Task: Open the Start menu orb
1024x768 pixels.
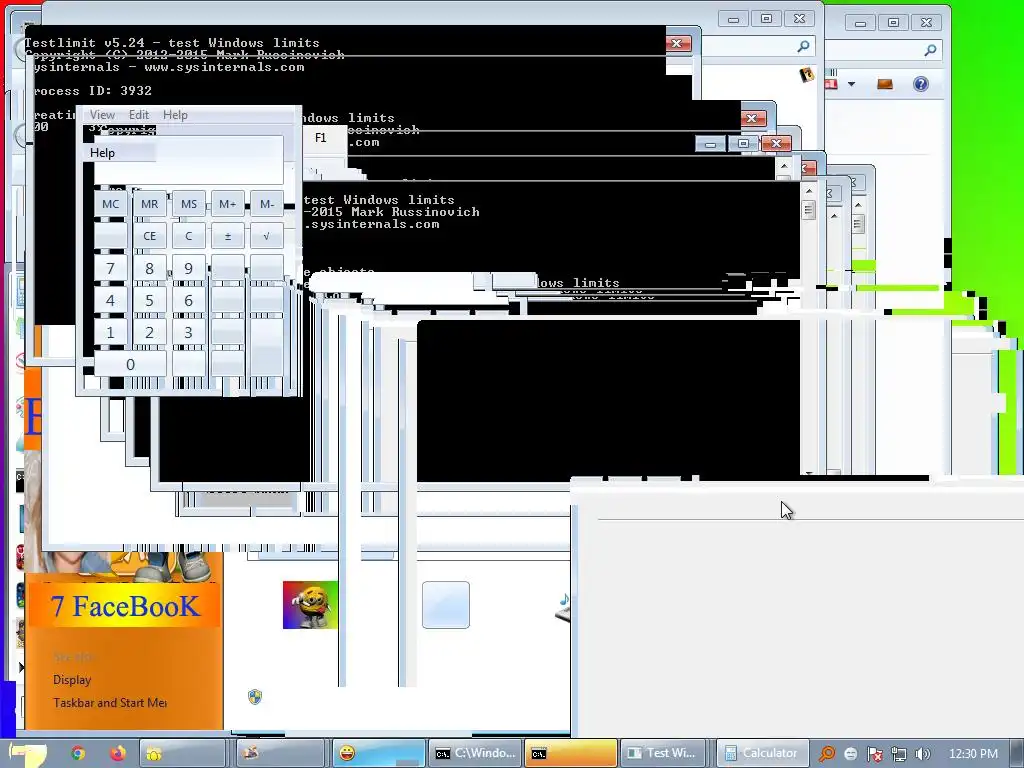Action: click(27, 754)
